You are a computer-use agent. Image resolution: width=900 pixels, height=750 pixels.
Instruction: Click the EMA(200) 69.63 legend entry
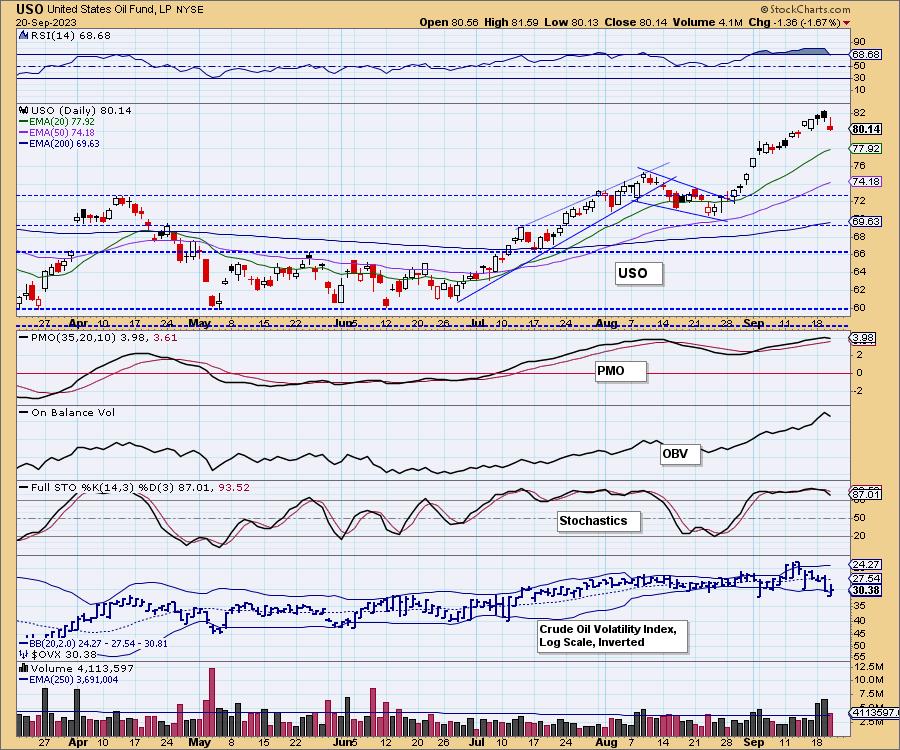click(x=59, y=143)
